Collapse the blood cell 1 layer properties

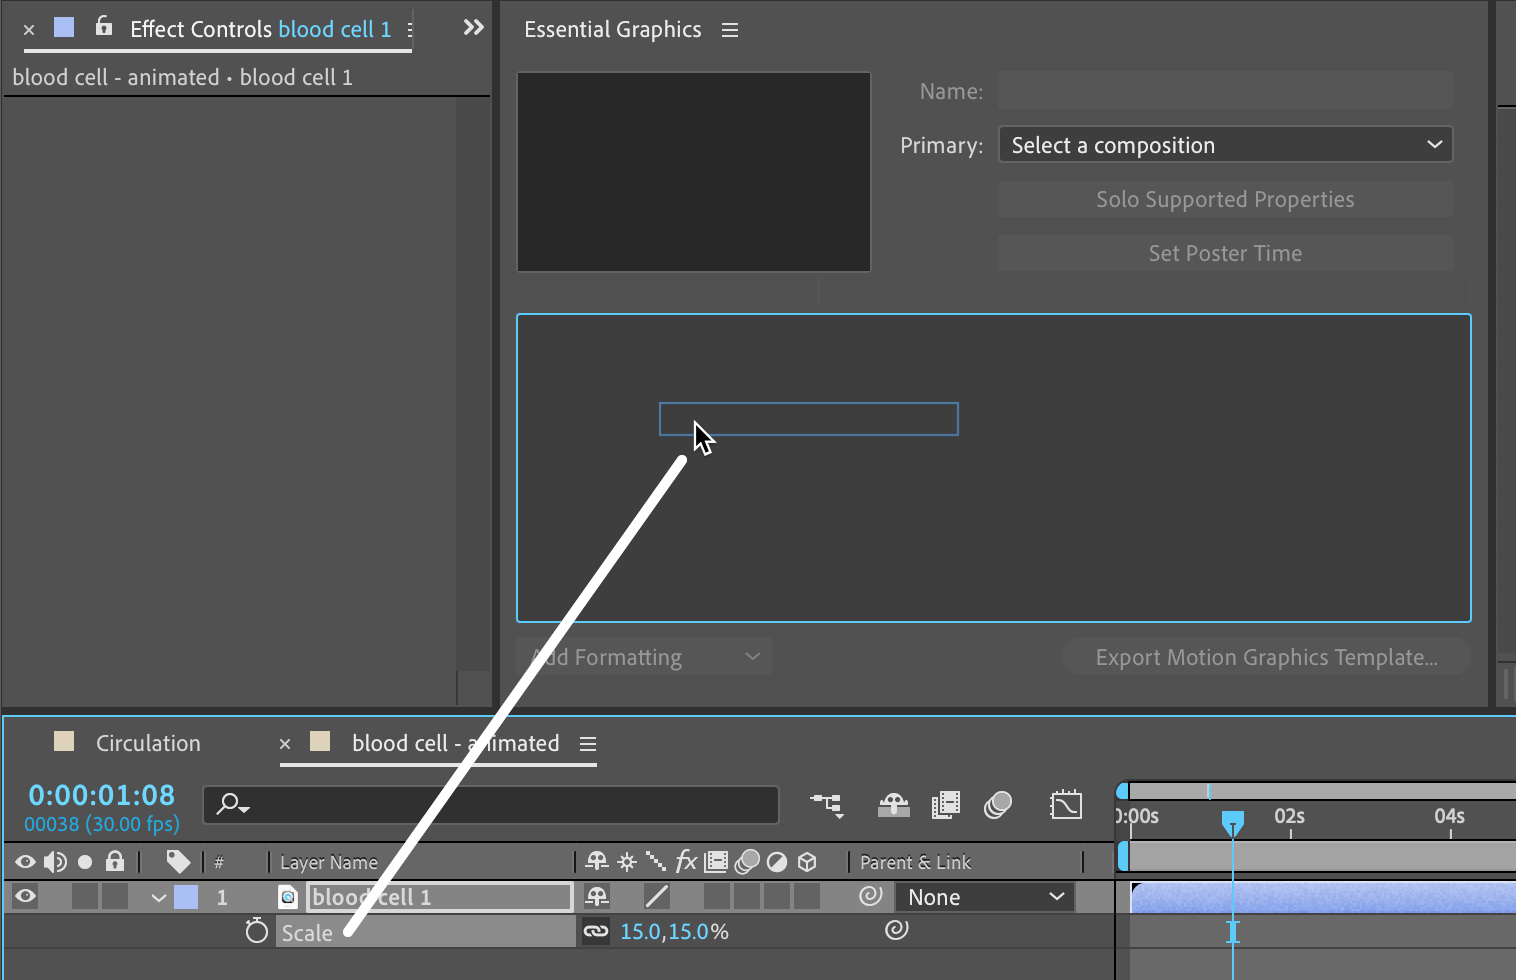point(158,897)
